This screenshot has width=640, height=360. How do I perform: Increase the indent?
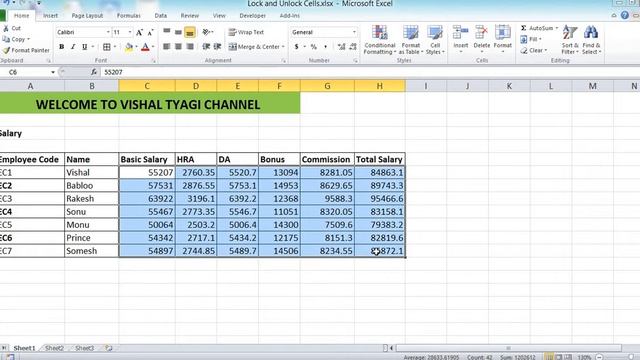[218, 47]
